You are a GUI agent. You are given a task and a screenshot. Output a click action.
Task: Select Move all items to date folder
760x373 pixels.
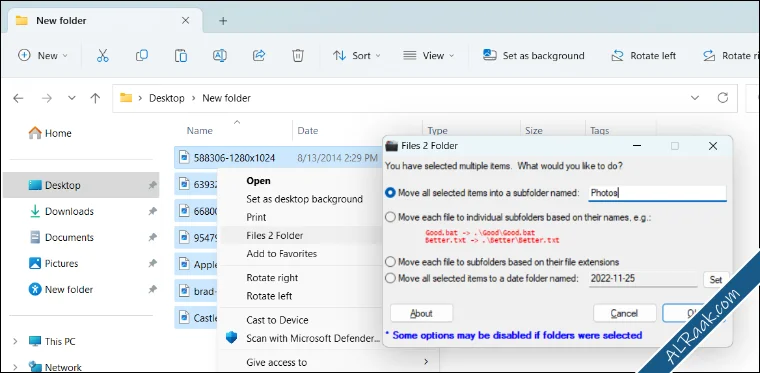(390, 279)
